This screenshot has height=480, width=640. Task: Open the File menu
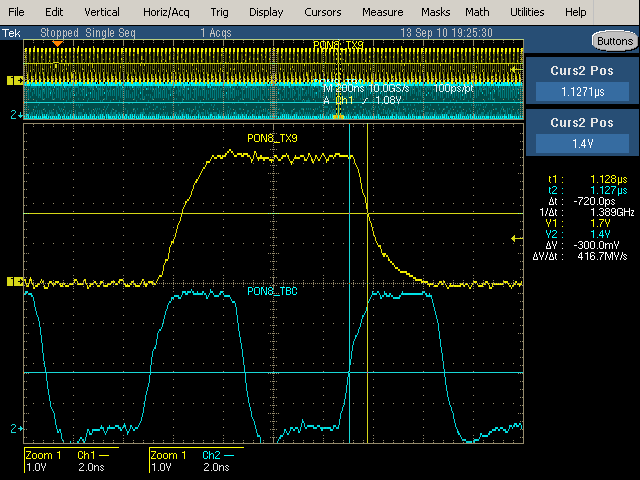[x=16, y=12]
